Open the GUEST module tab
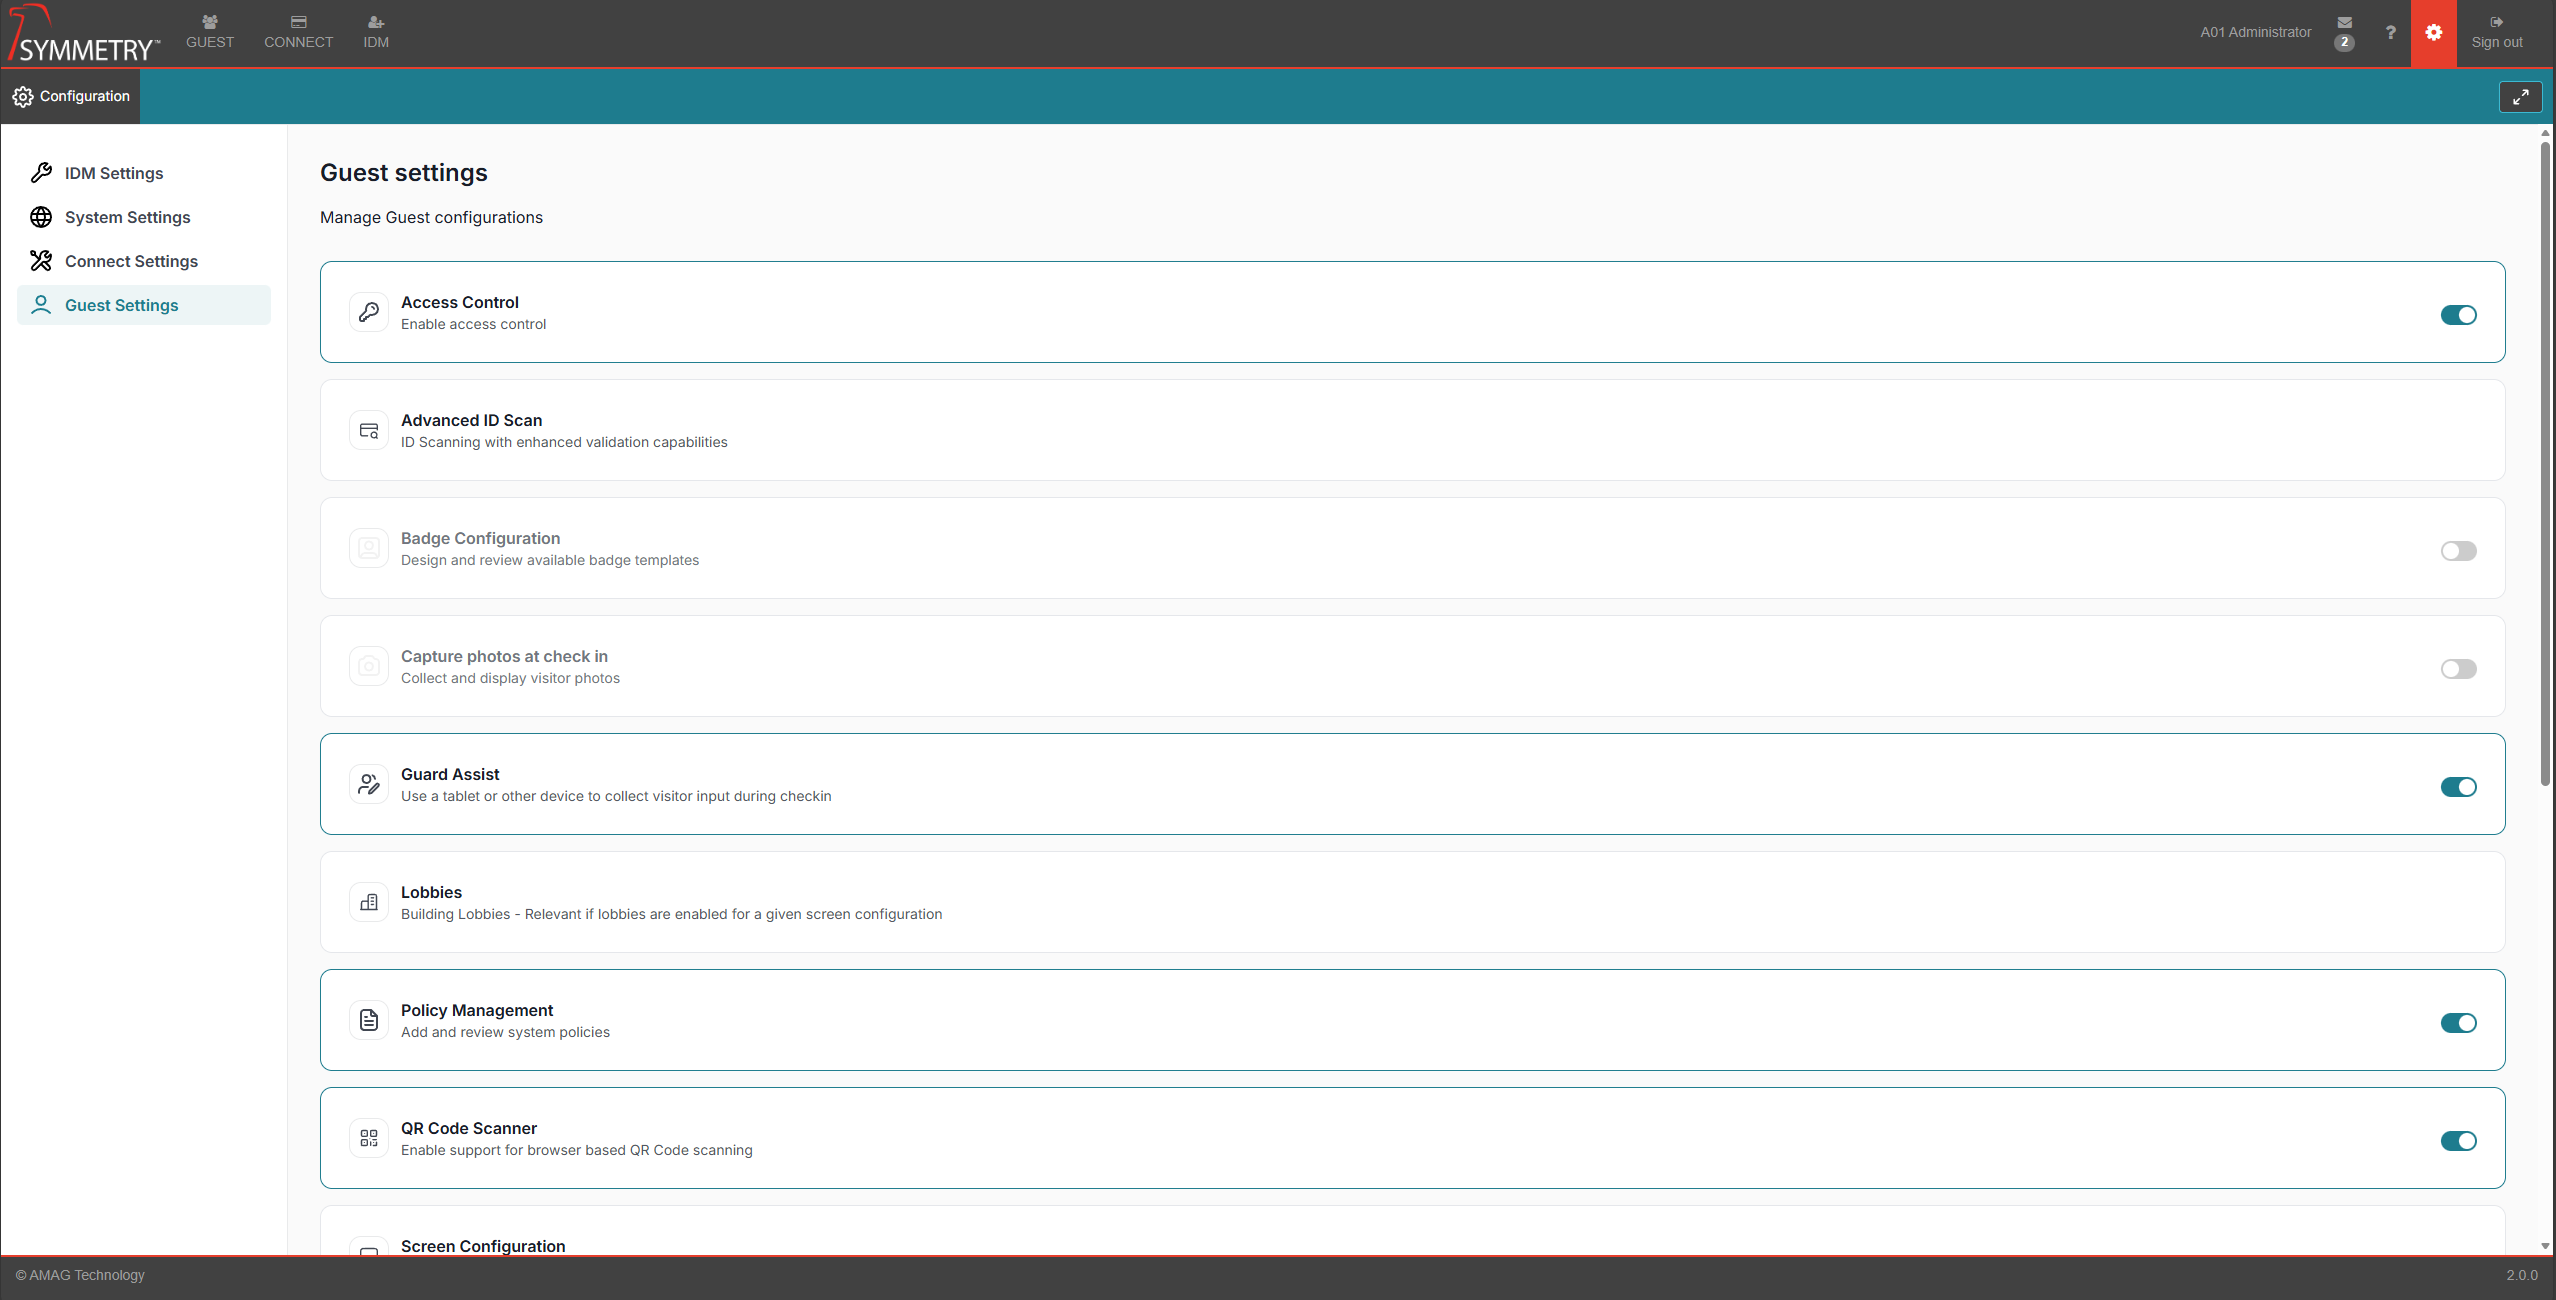This screenshot has width=2556, height=1300. pos(209,33)
